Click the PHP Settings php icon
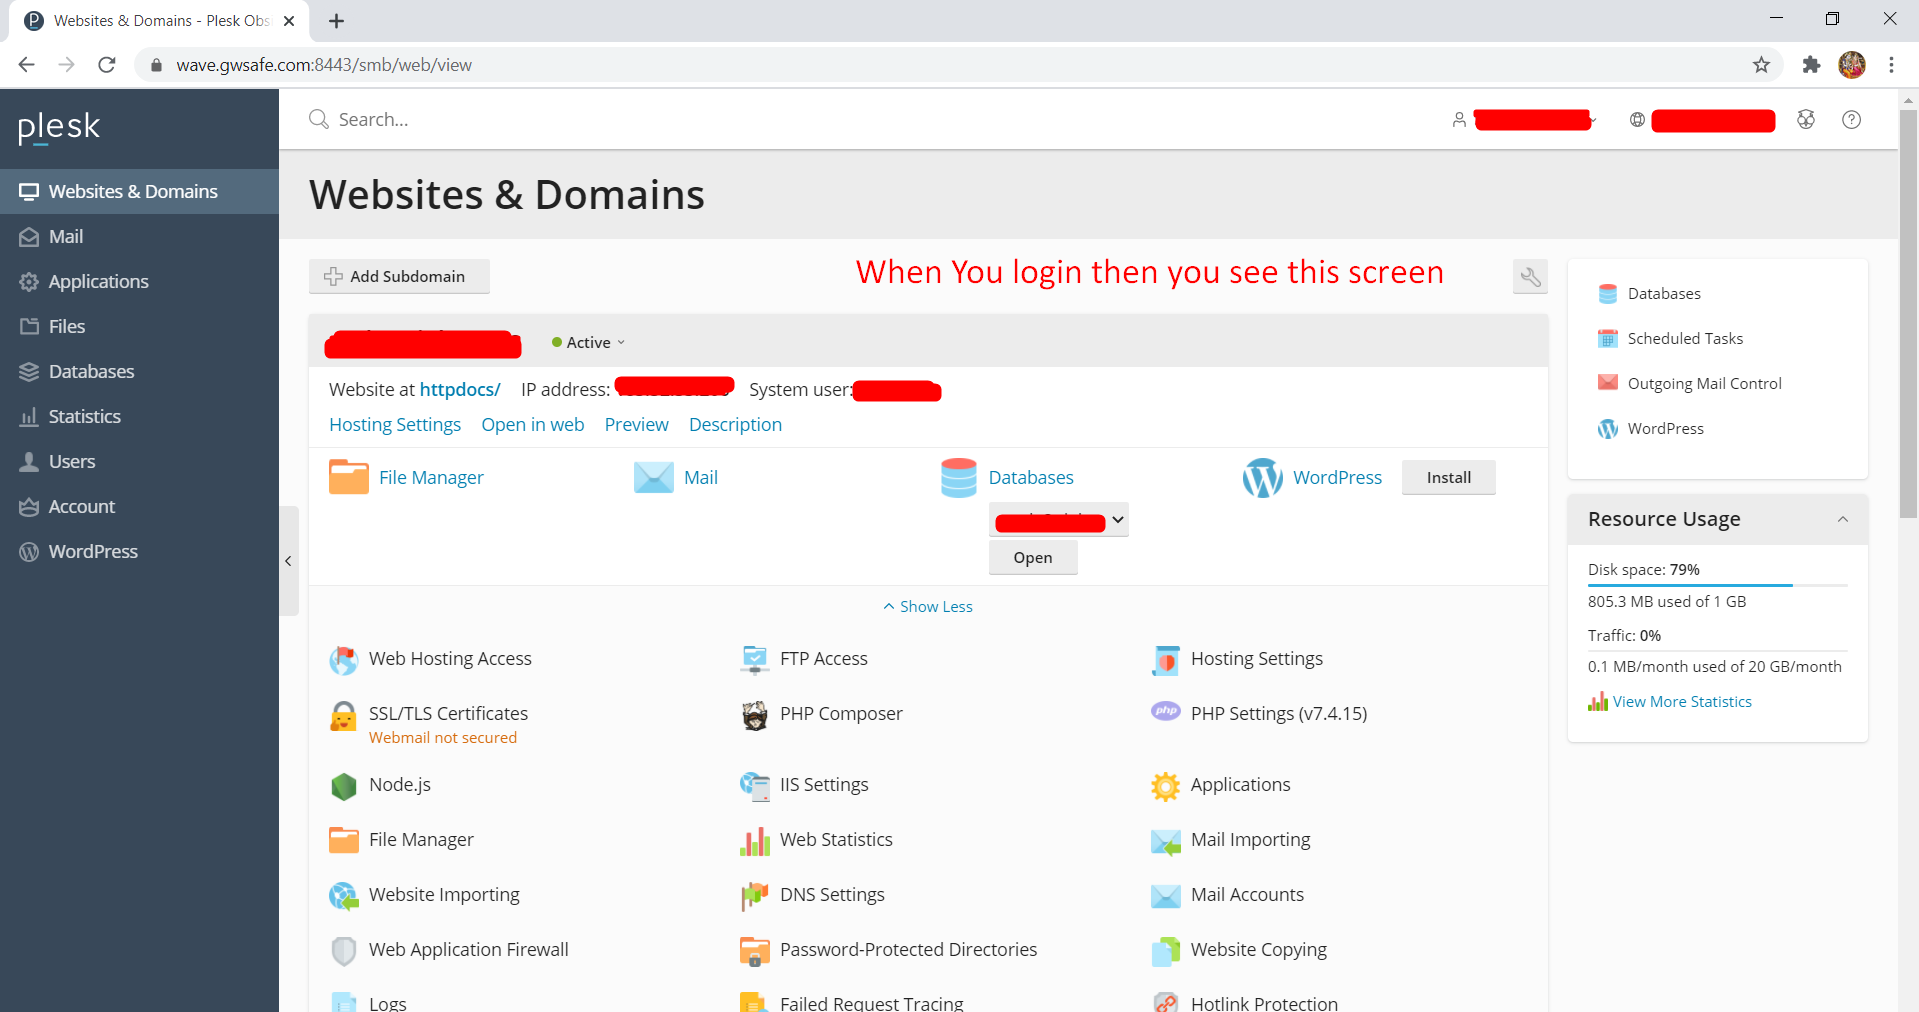Image resolution: width=1919 pixels, height=1012 pixels. point(1165,711)
